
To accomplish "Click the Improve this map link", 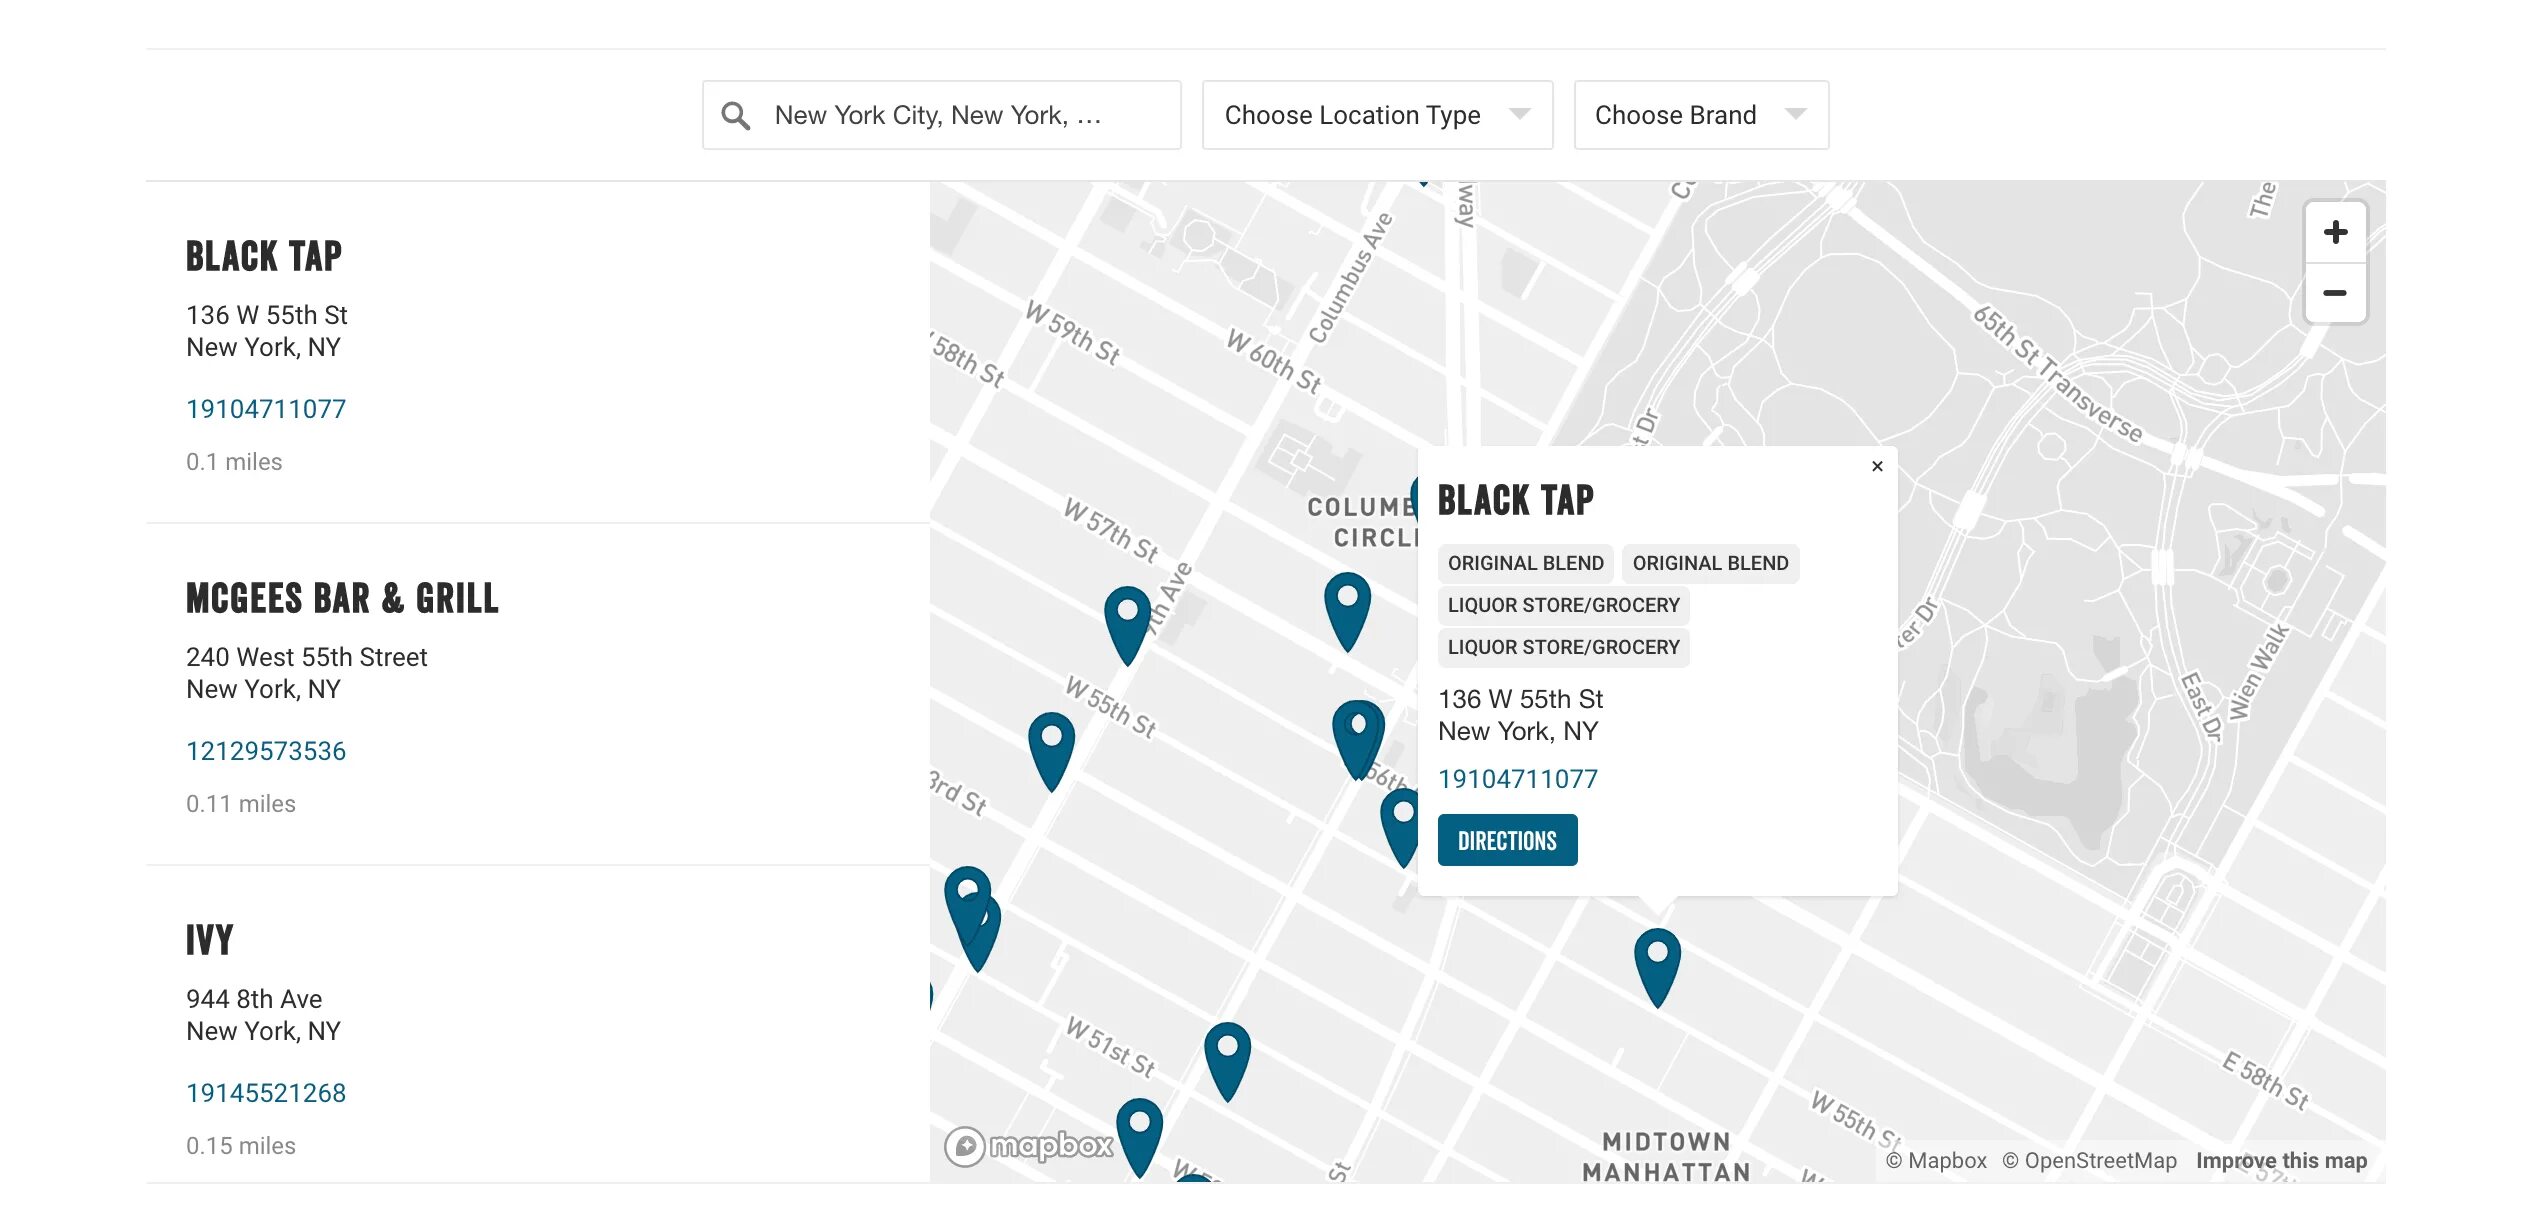I will tap(2281, 1160).
